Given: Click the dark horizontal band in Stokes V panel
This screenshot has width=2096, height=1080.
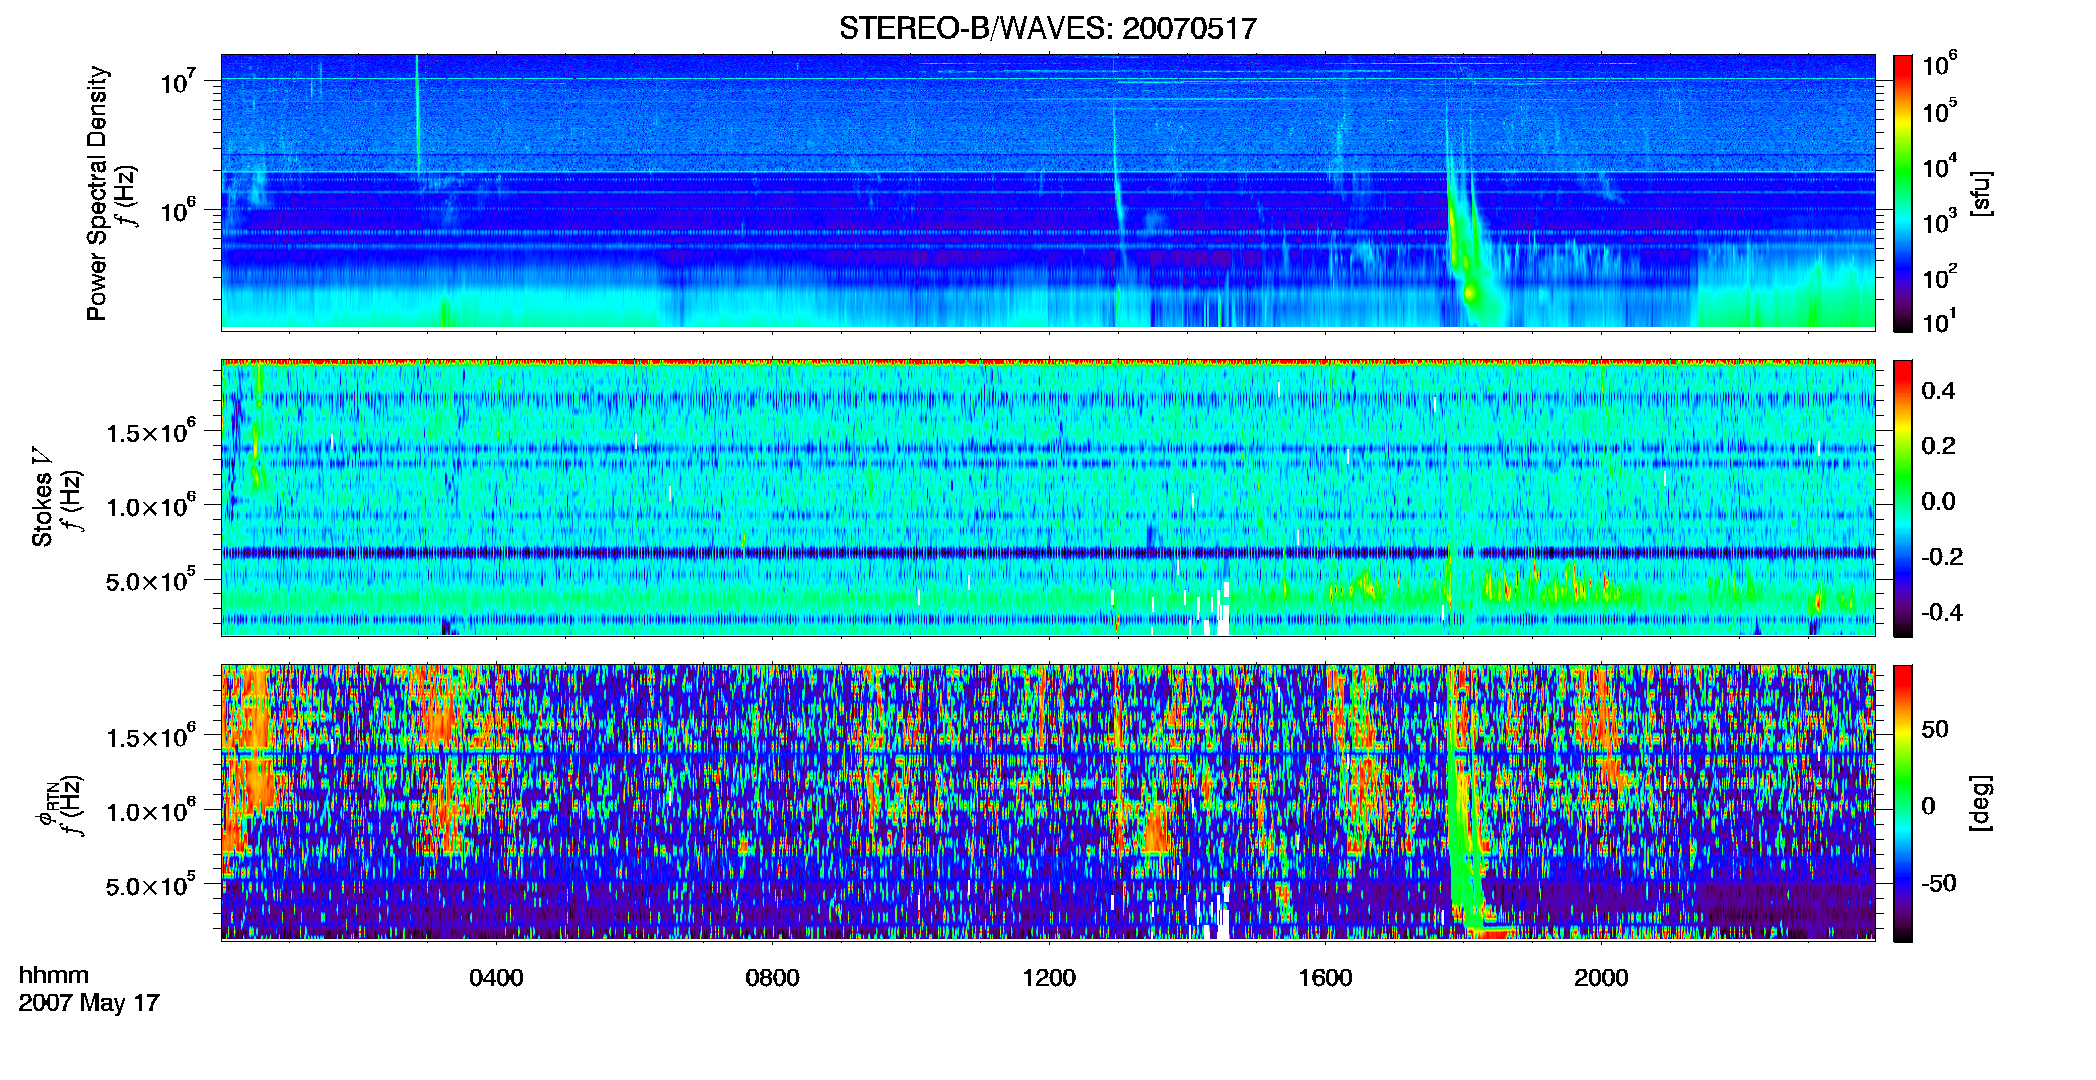Looking at the screenshot, I should pos(1048,552).
